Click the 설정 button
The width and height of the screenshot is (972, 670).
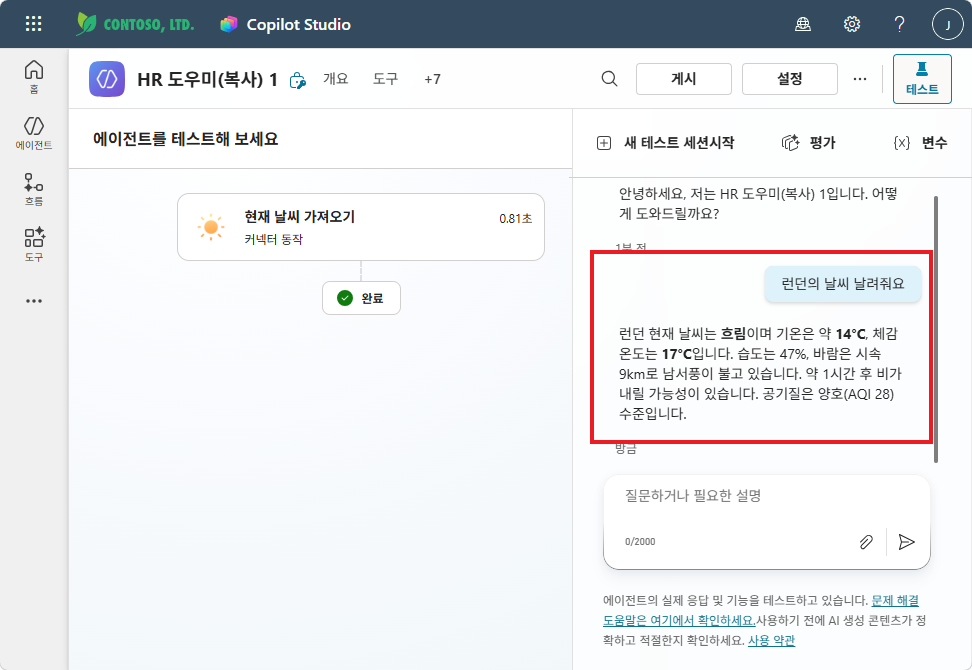pos(790,79)
